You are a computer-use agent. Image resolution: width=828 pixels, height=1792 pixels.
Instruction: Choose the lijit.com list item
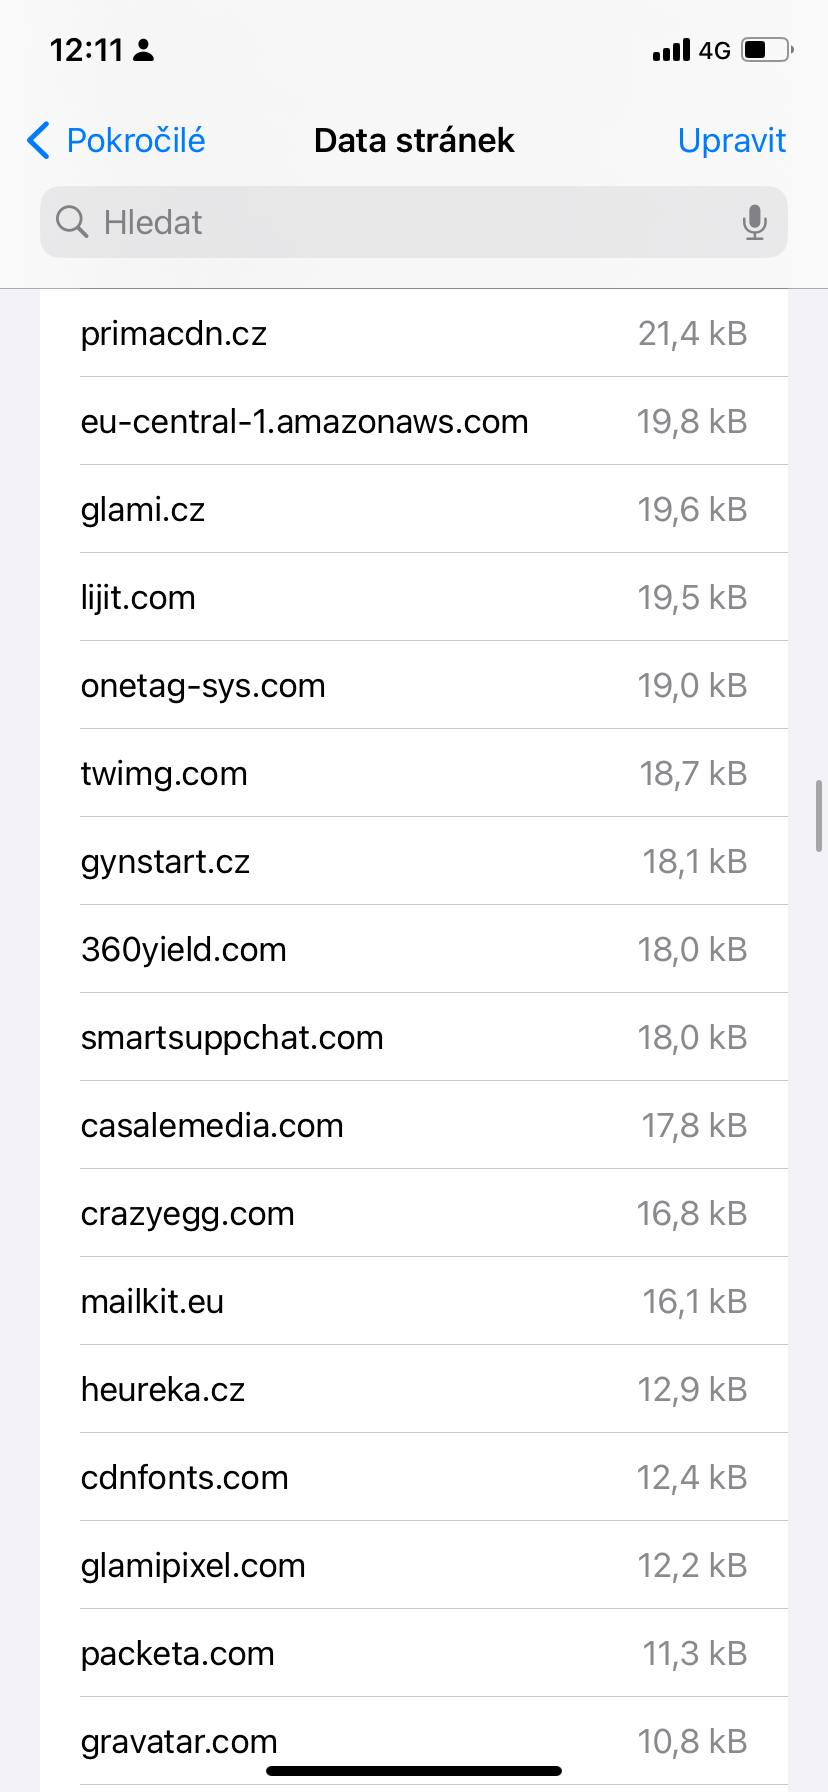(x=414, y=597)
